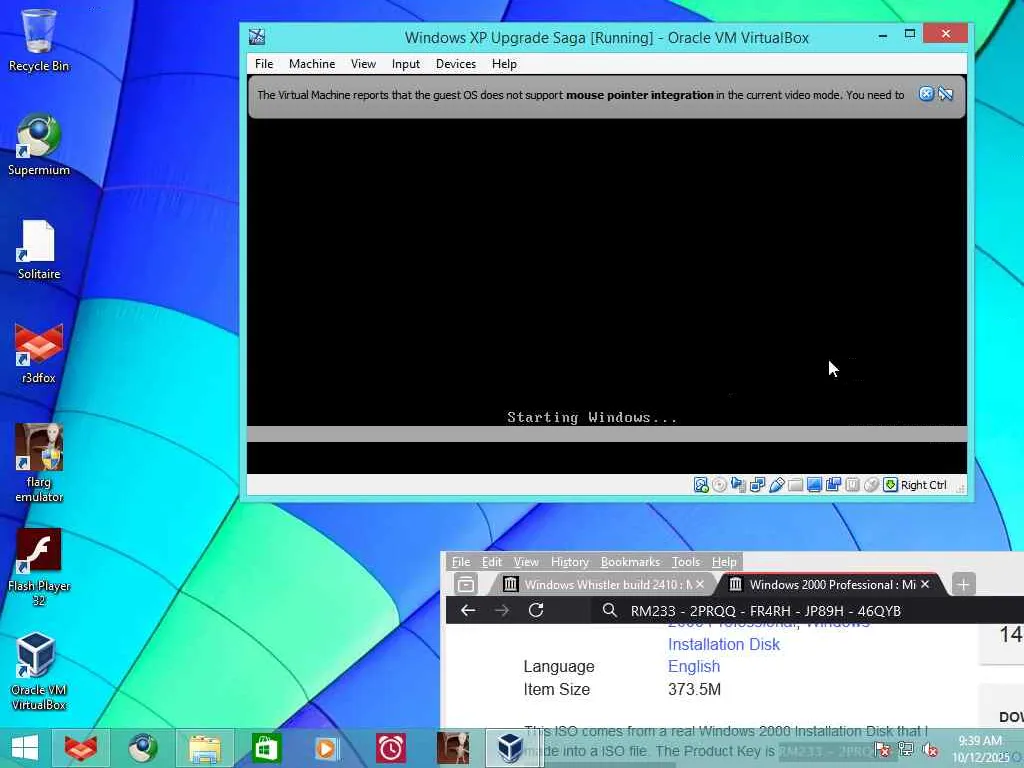Click the VirtualBox taskbar button
This screenshot has width=1024, height=768.
[513, 748]
